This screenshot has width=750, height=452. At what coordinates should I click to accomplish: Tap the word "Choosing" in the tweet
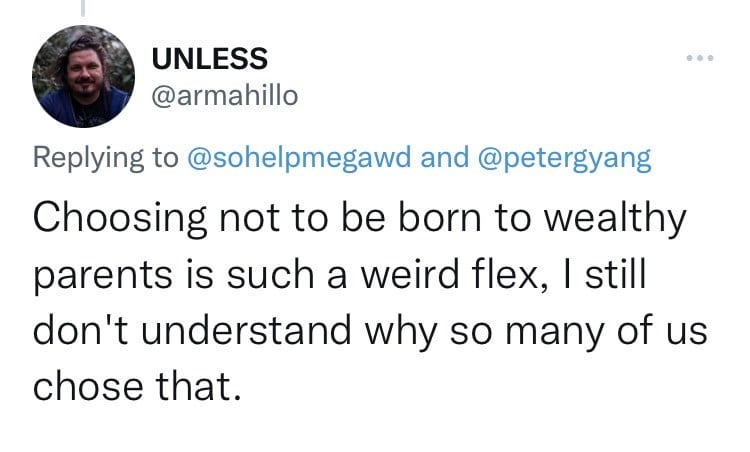pyautogui.click(x=120, y=219)
